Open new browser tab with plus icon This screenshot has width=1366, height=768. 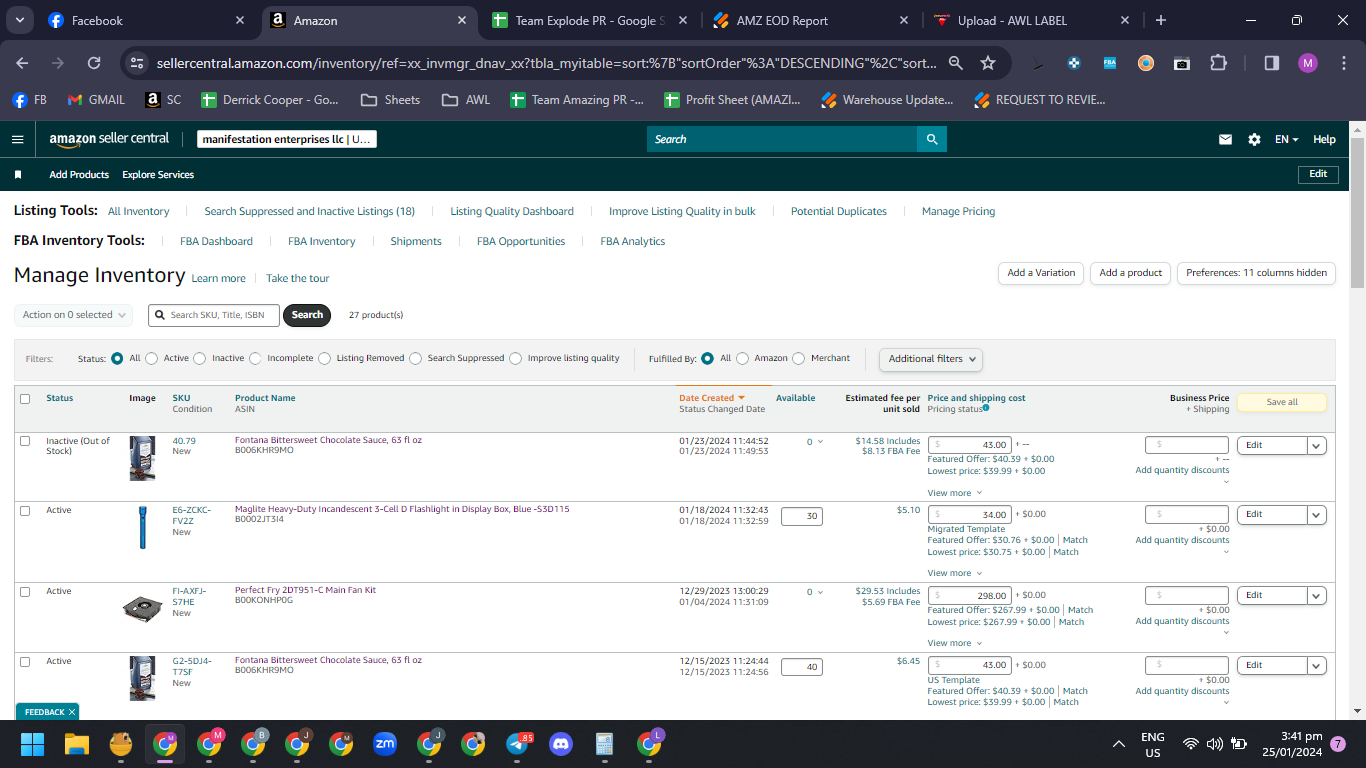(1160, 20)
